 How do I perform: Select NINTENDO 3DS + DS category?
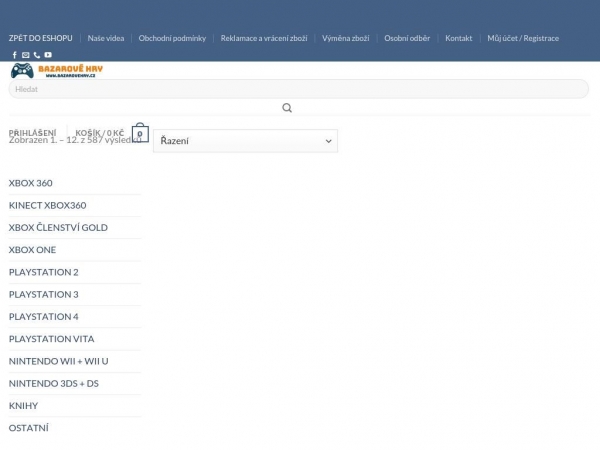(54, 383)
